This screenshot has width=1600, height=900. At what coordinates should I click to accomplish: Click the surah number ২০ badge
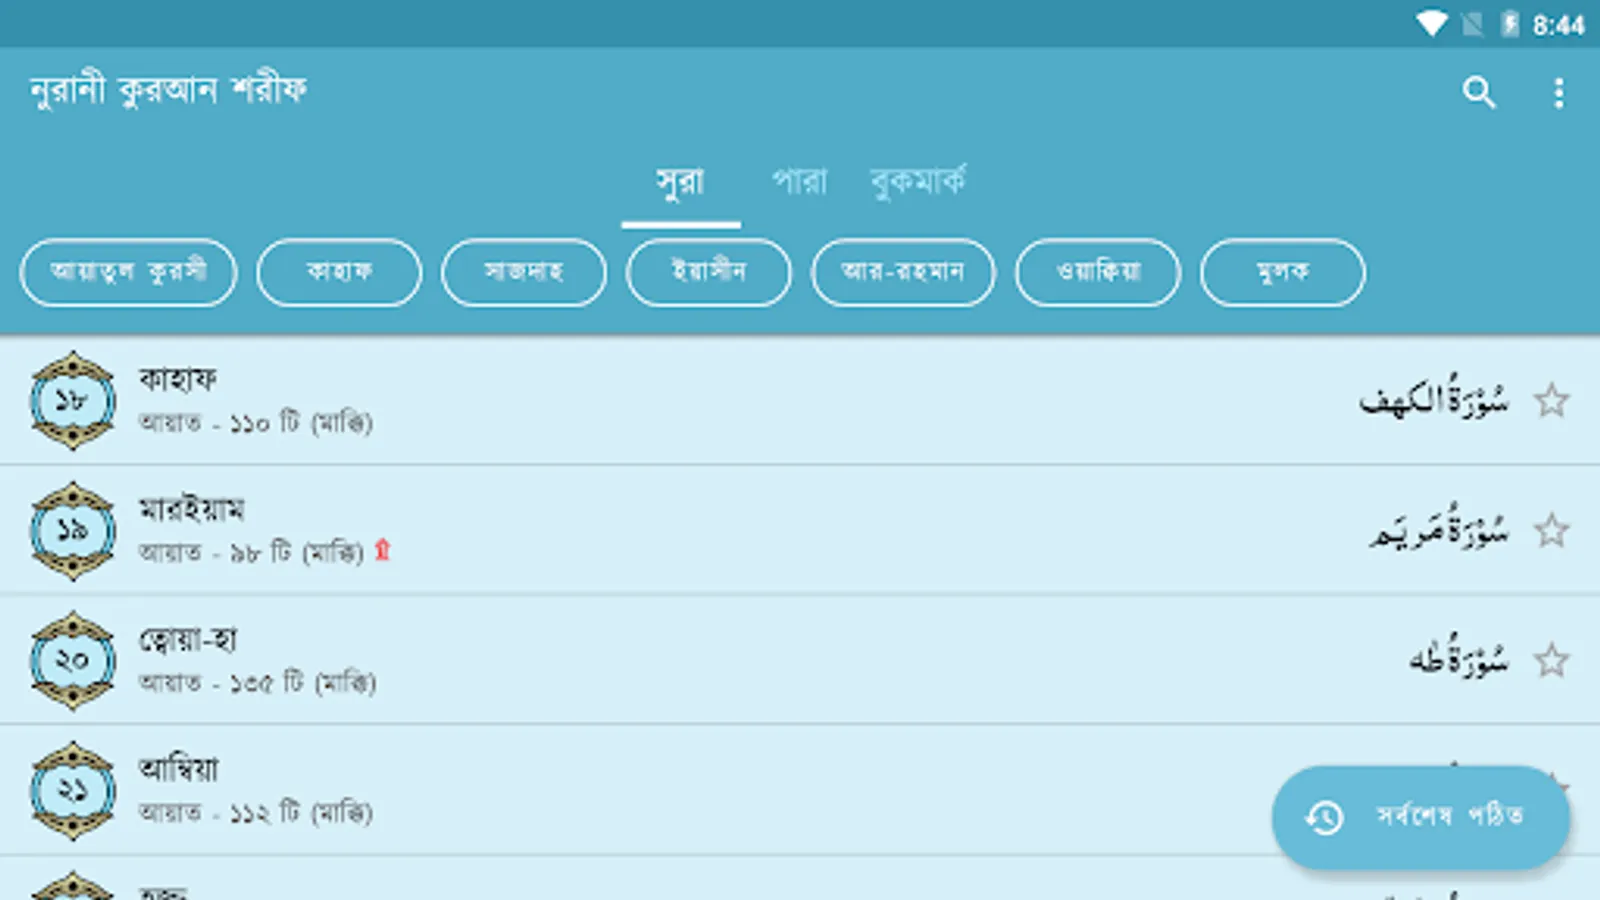(72, 660)
